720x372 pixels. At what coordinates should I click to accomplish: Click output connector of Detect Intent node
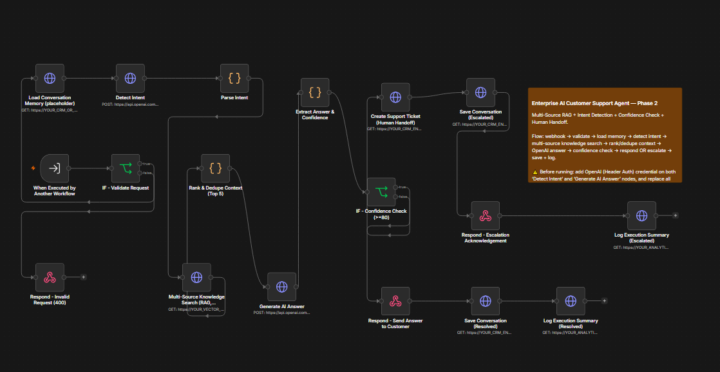(x=145, y=79)
